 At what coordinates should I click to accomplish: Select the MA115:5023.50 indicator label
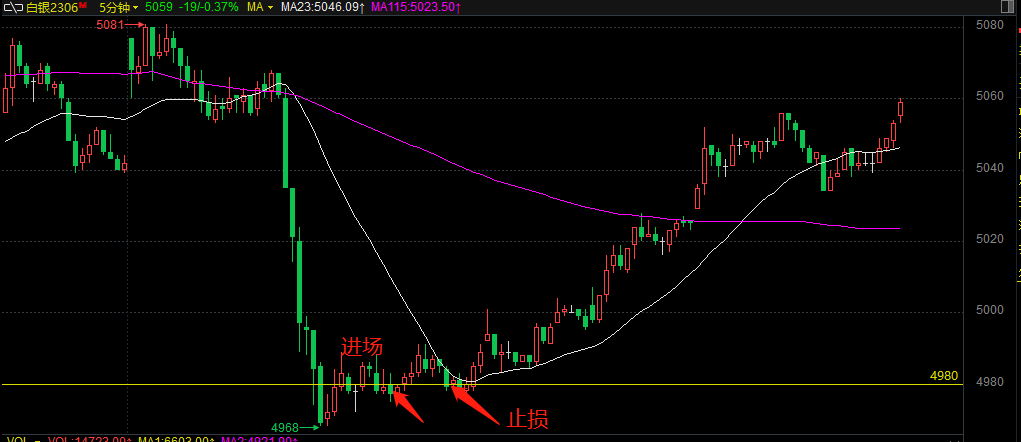coord(416,8)
